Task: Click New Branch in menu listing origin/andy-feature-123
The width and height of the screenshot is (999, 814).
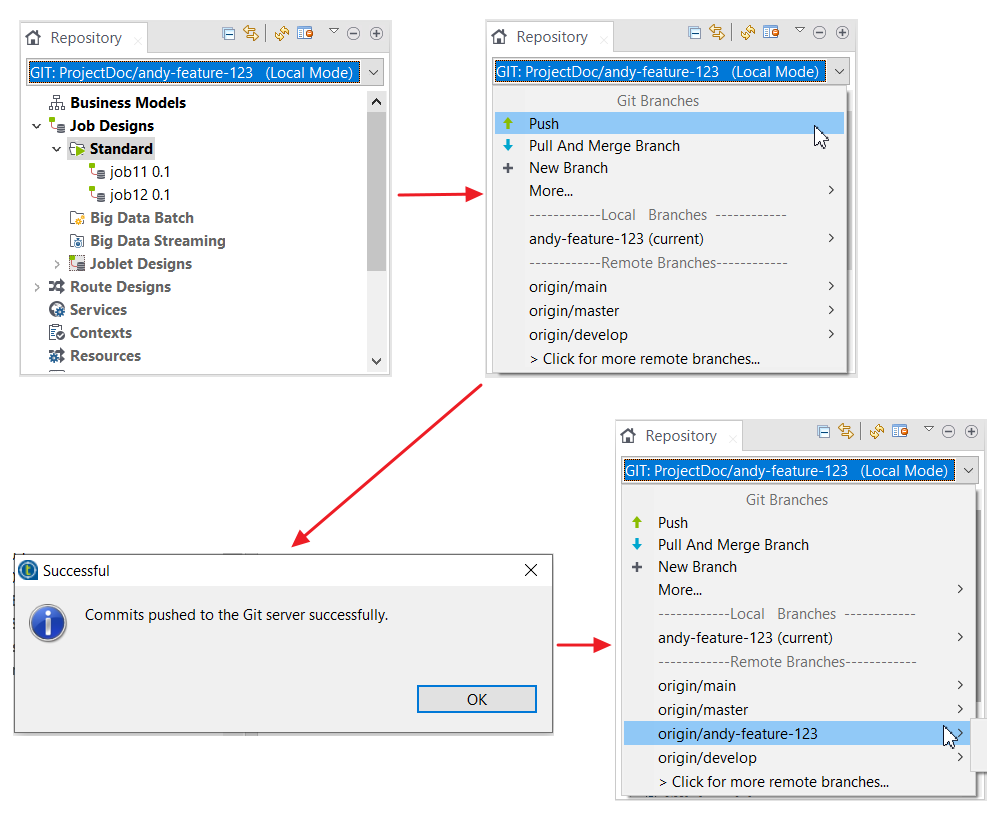Action: point(697,567)
